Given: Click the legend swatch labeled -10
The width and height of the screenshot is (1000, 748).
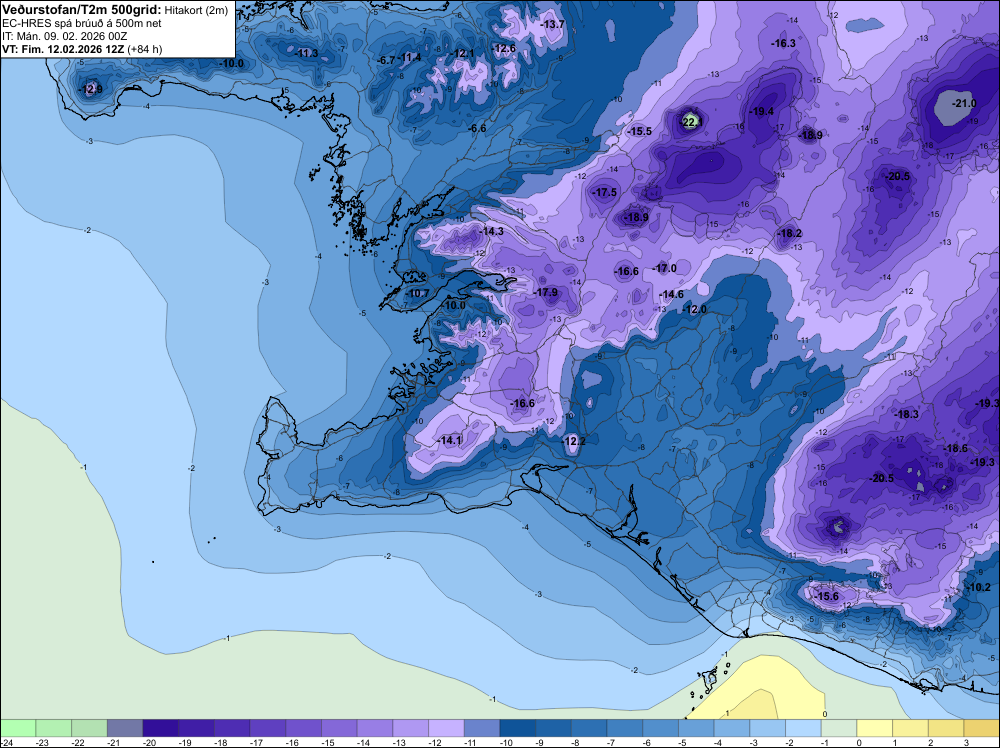Looking at the screenshot, I should point(517,728).
